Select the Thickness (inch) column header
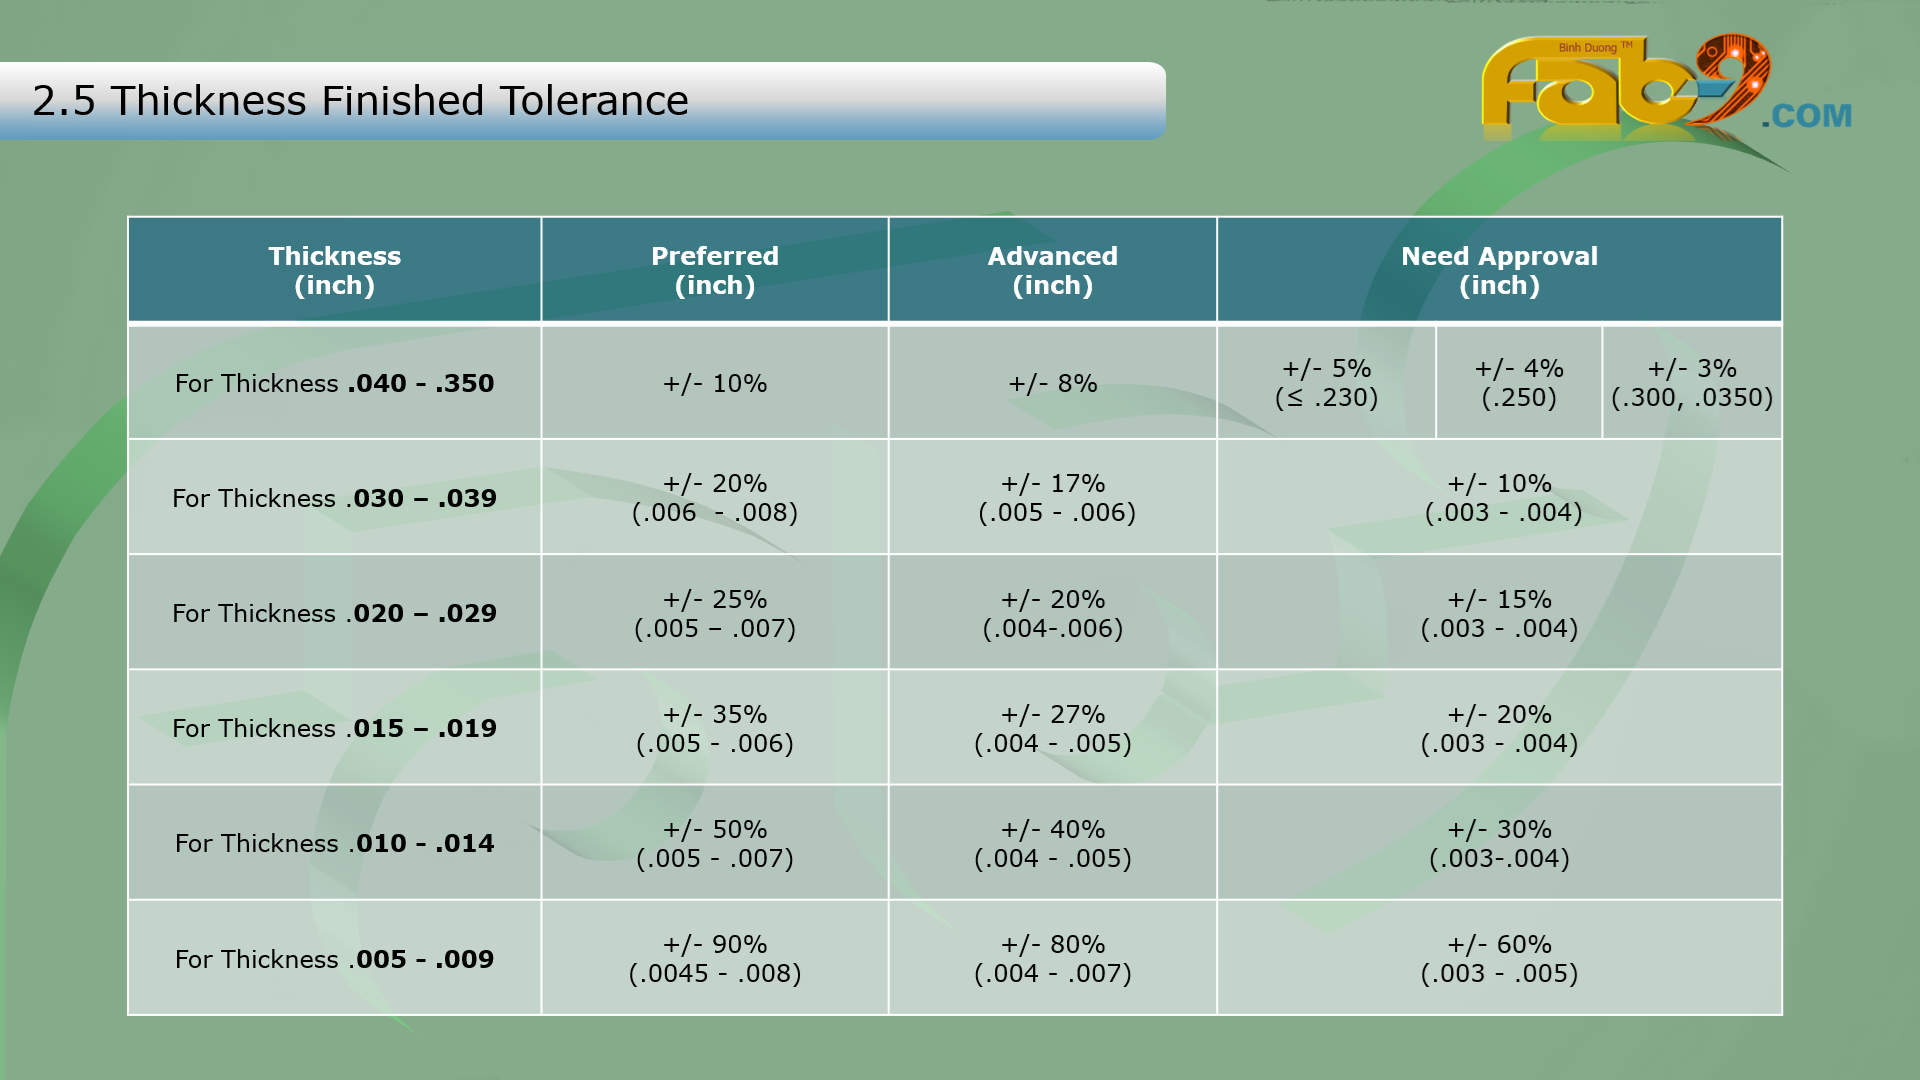 [334, 270]
